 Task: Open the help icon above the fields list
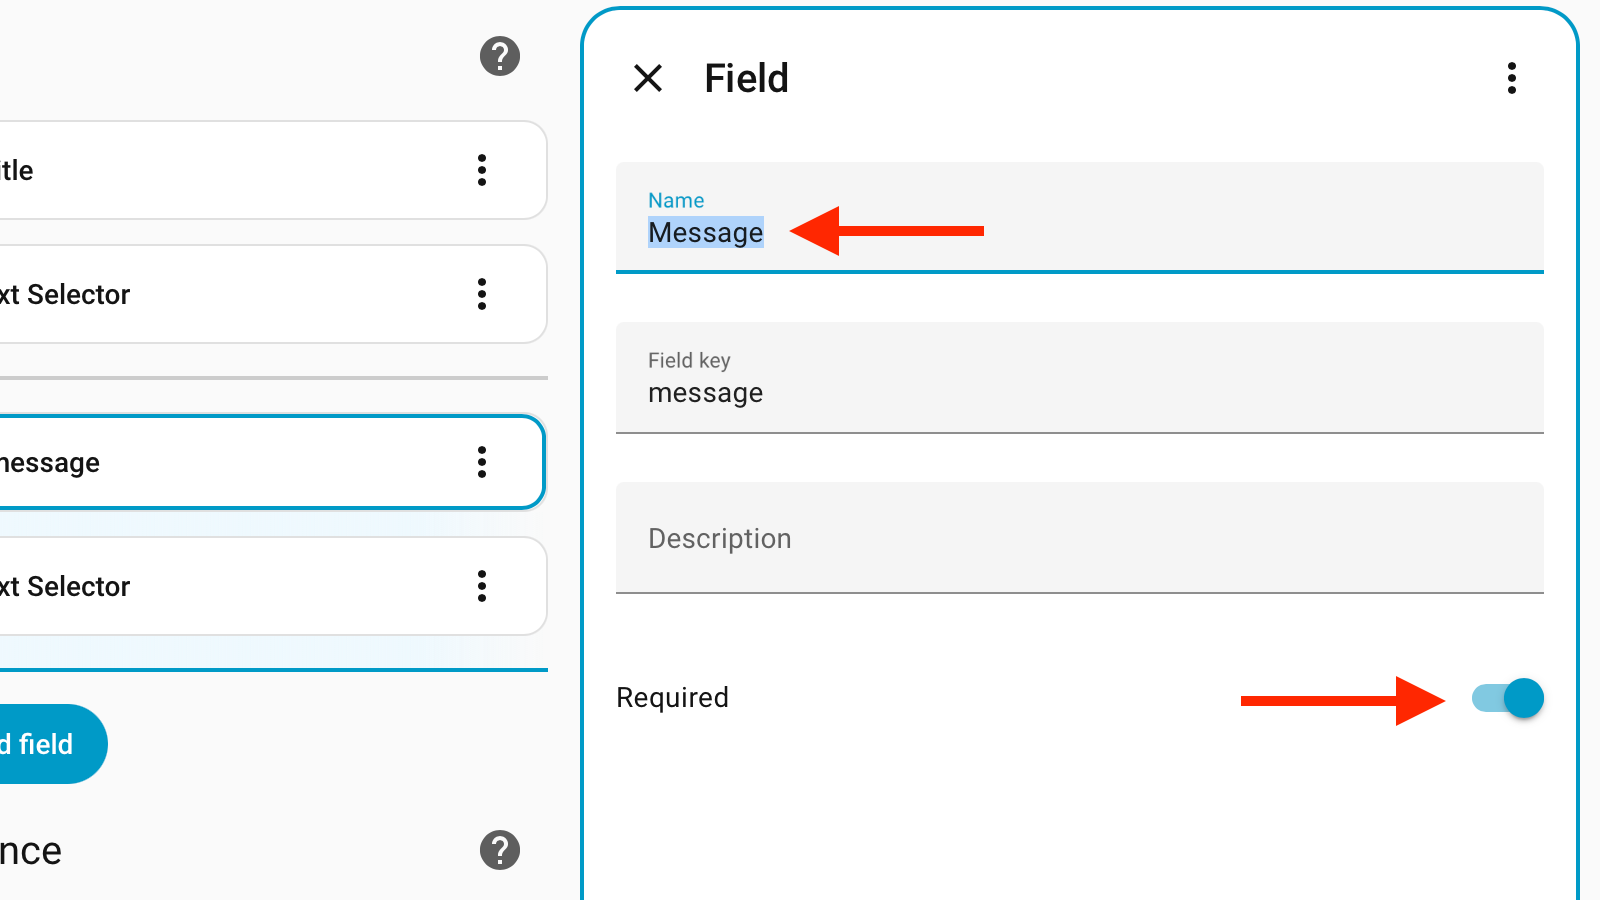(500, 57)
